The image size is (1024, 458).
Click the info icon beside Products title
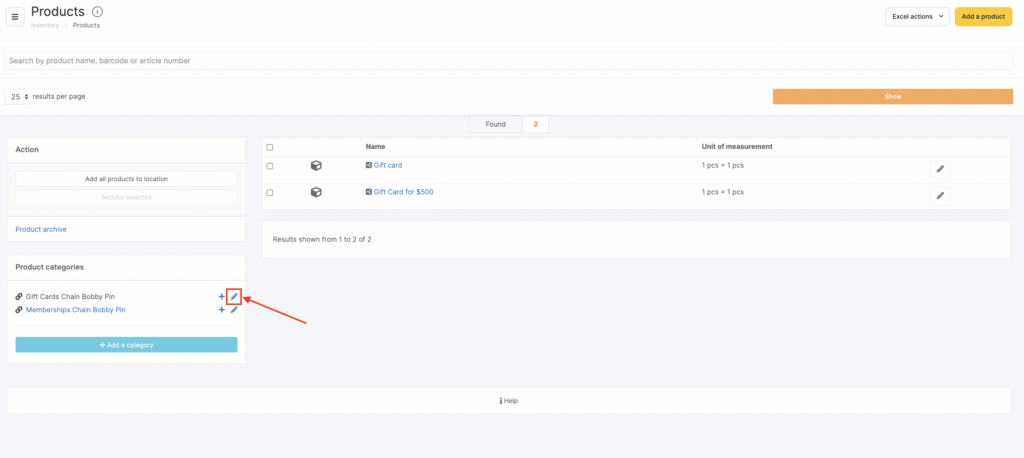point(97,12)
